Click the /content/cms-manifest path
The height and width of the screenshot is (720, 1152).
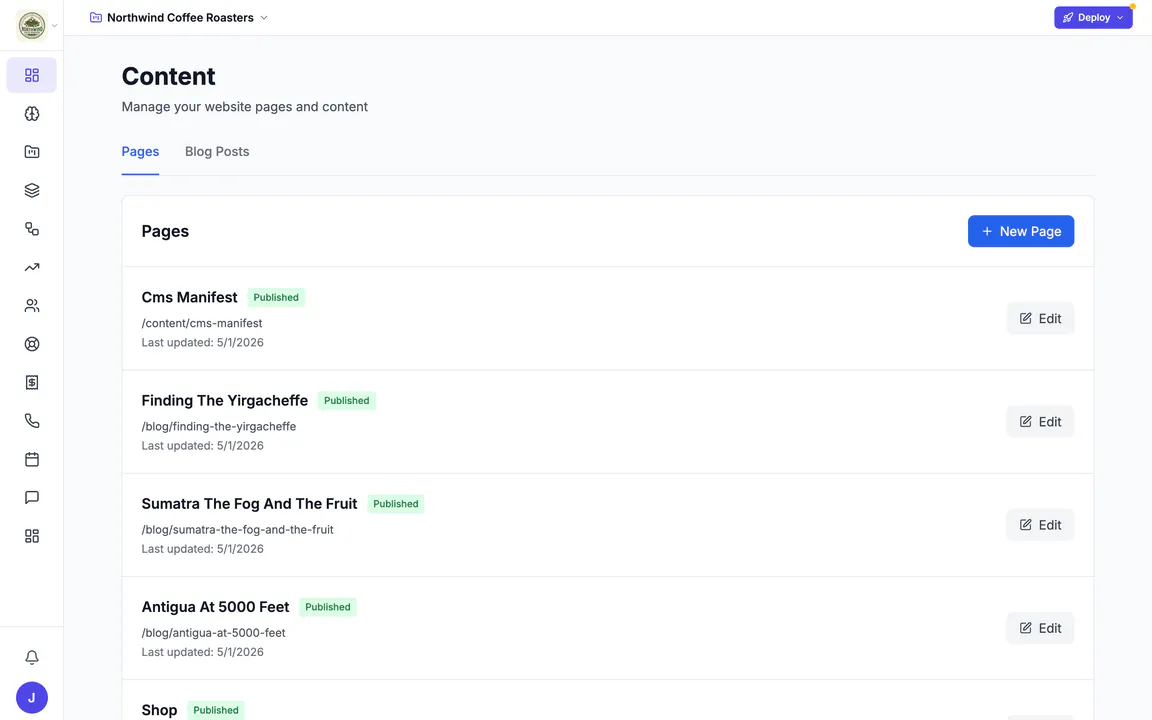(x=202, y=323)
